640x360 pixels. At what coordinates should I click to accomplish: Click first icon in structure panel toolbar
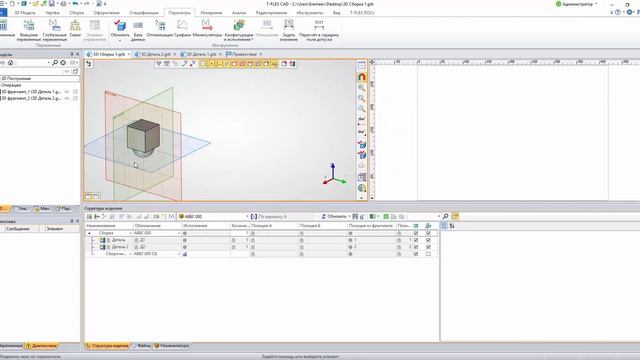tap(89, 216)
